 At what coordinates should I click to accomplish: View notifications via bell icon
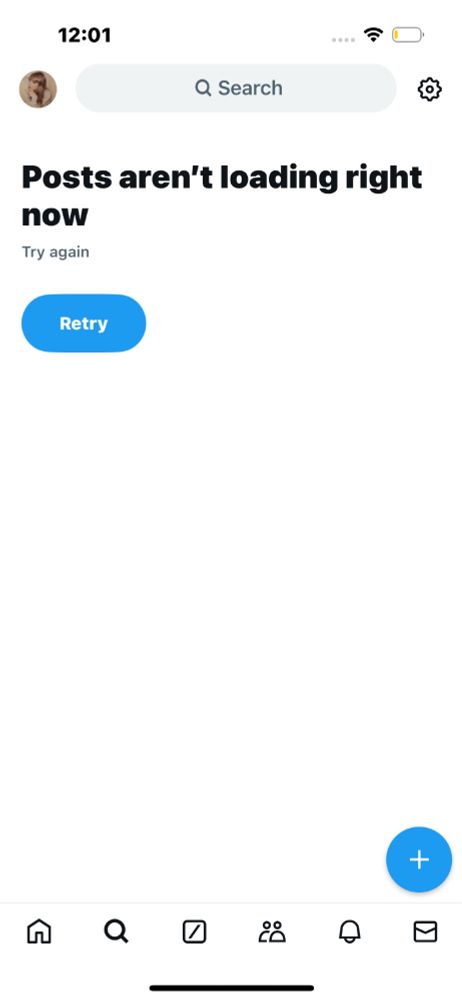coord(349,932)
